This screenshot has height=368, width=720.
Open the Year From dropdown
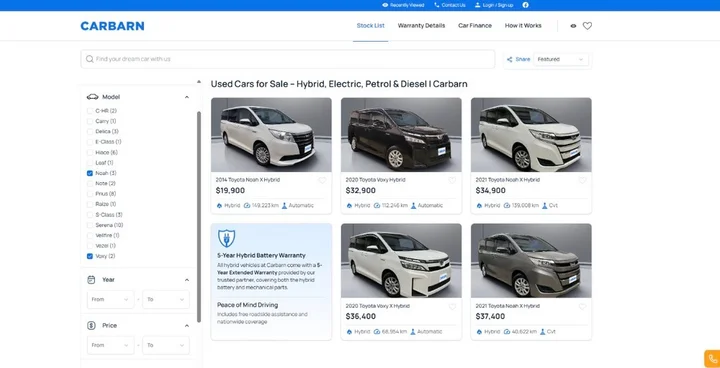[111, 300]
